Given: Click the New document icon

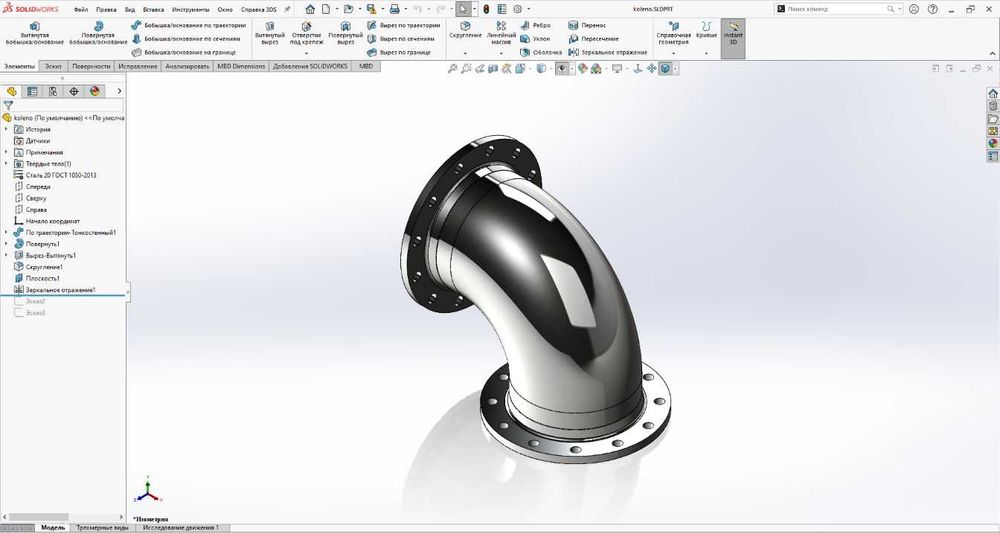Looking at the screenshot, I should click(326, 9).
